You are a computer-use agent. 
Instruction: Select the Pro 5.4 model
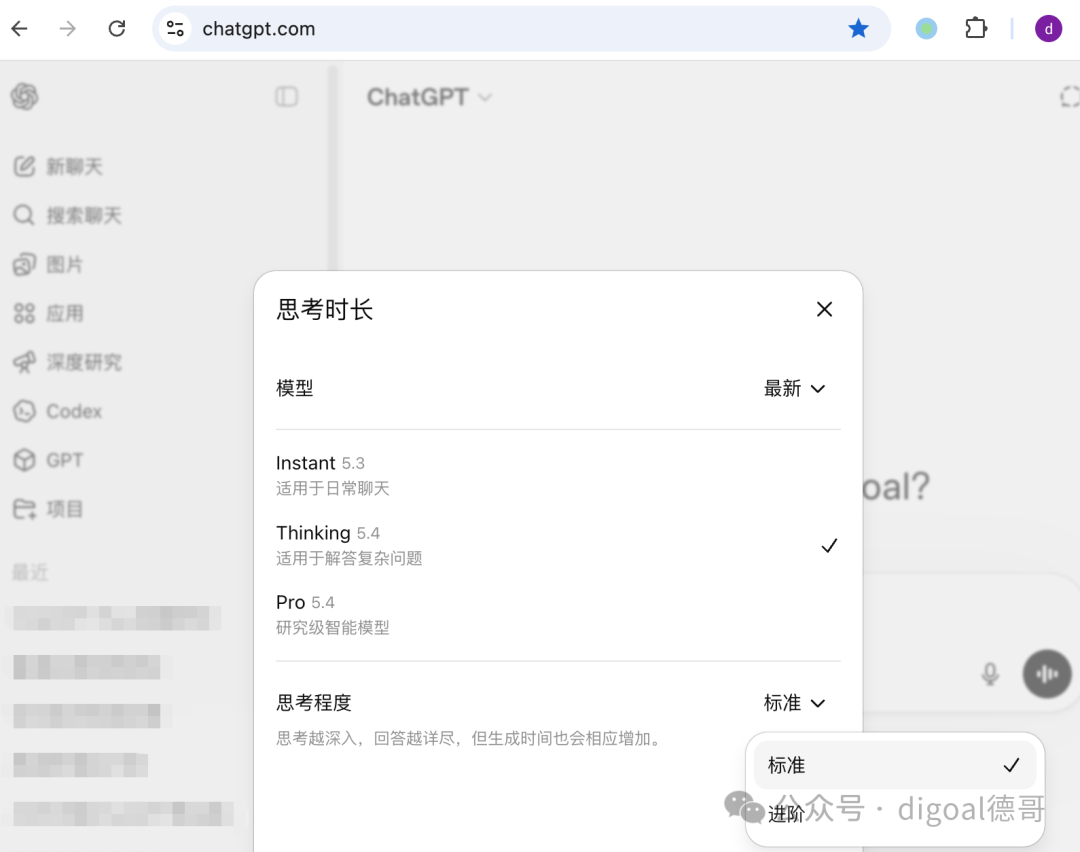558,614
